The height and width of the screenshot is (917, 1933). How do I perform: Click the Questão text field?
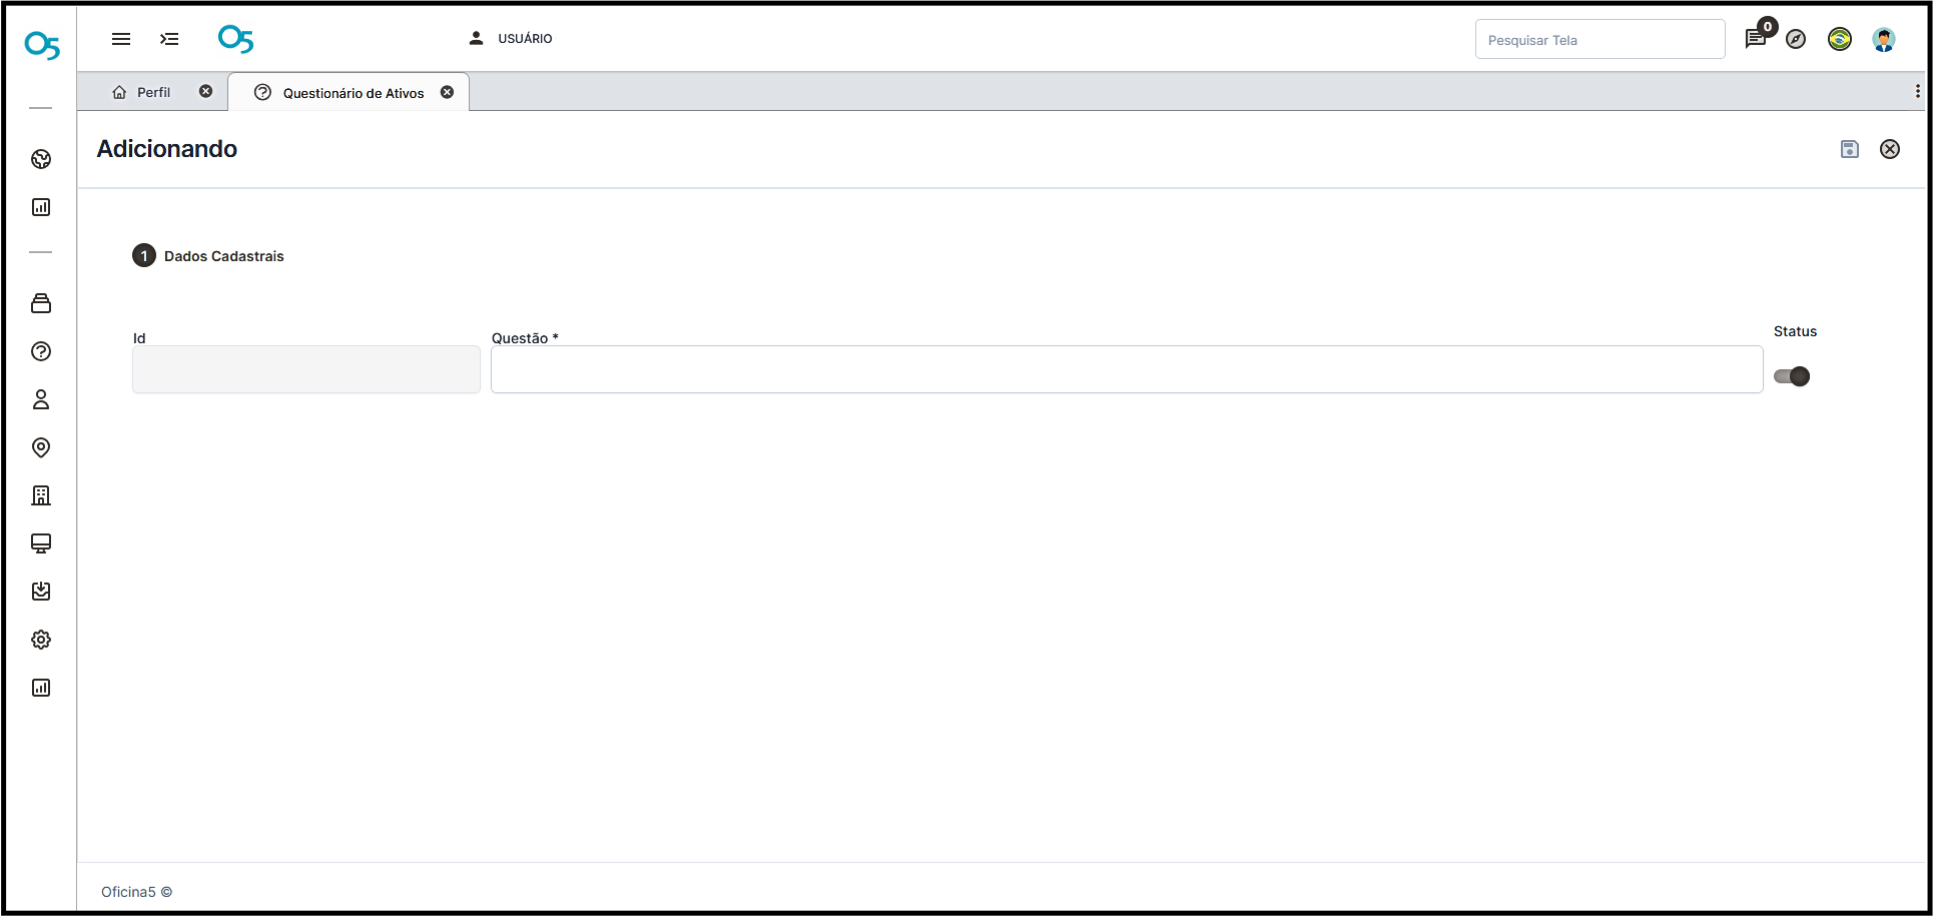(1126, 370)
